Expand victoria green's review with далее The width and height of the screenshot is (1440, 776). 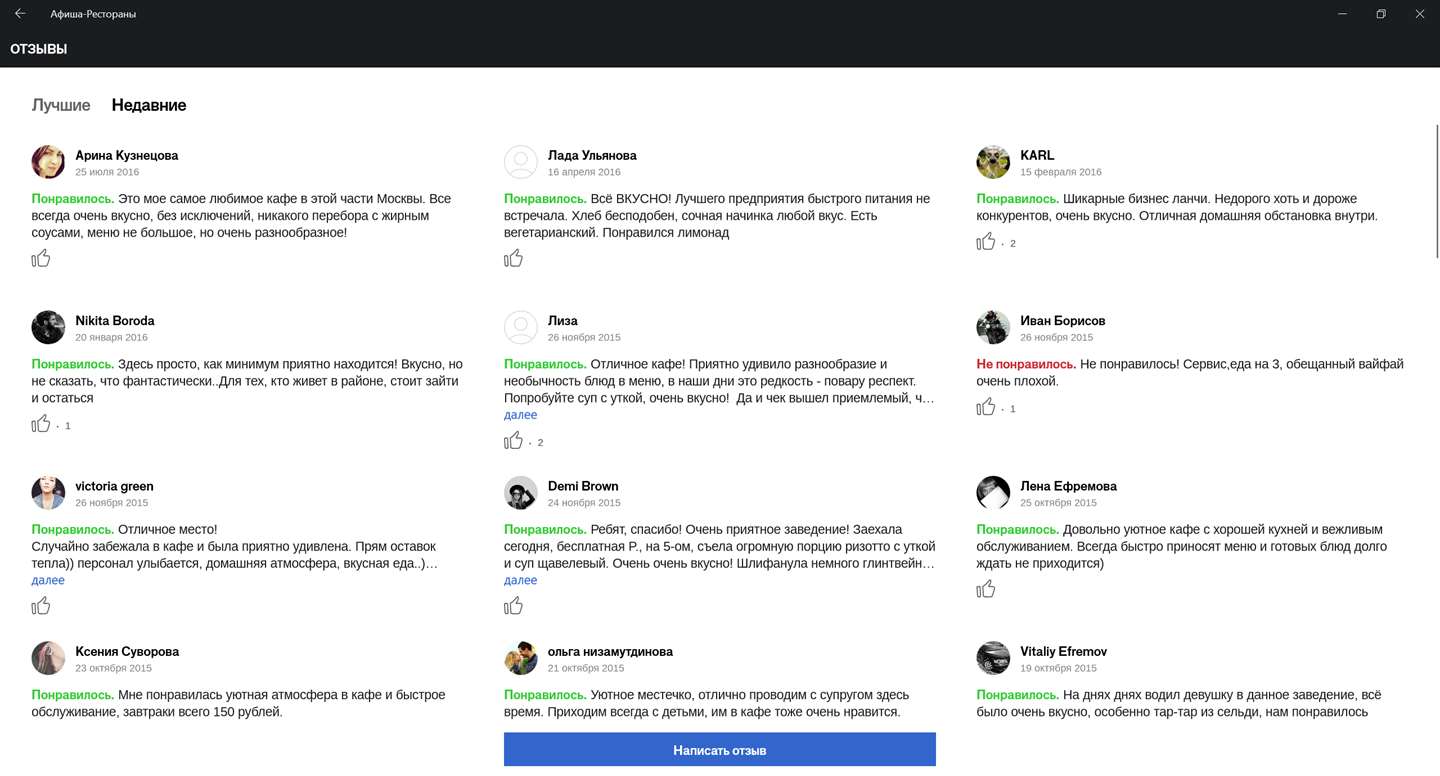48,580
